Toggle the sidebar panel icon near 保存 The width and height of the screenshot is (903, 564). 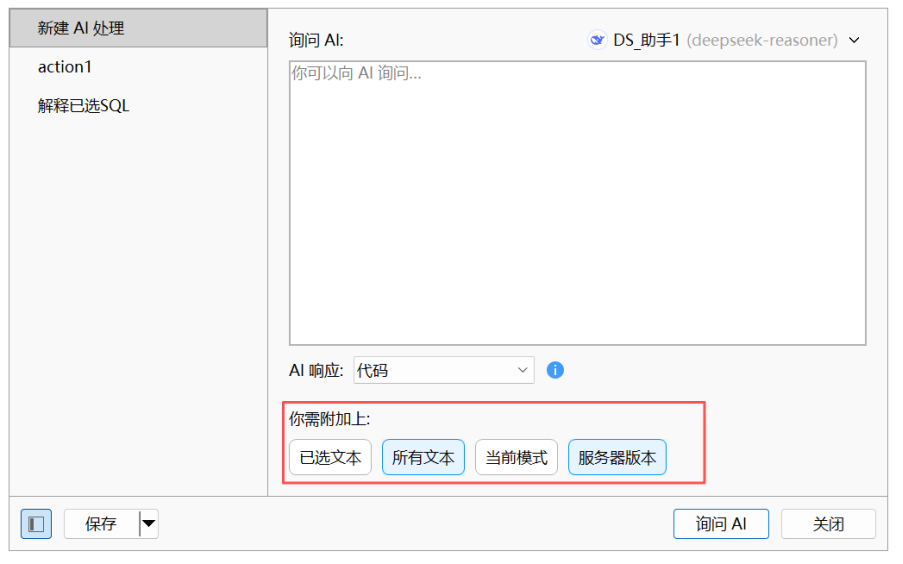(x=36, y=524)
